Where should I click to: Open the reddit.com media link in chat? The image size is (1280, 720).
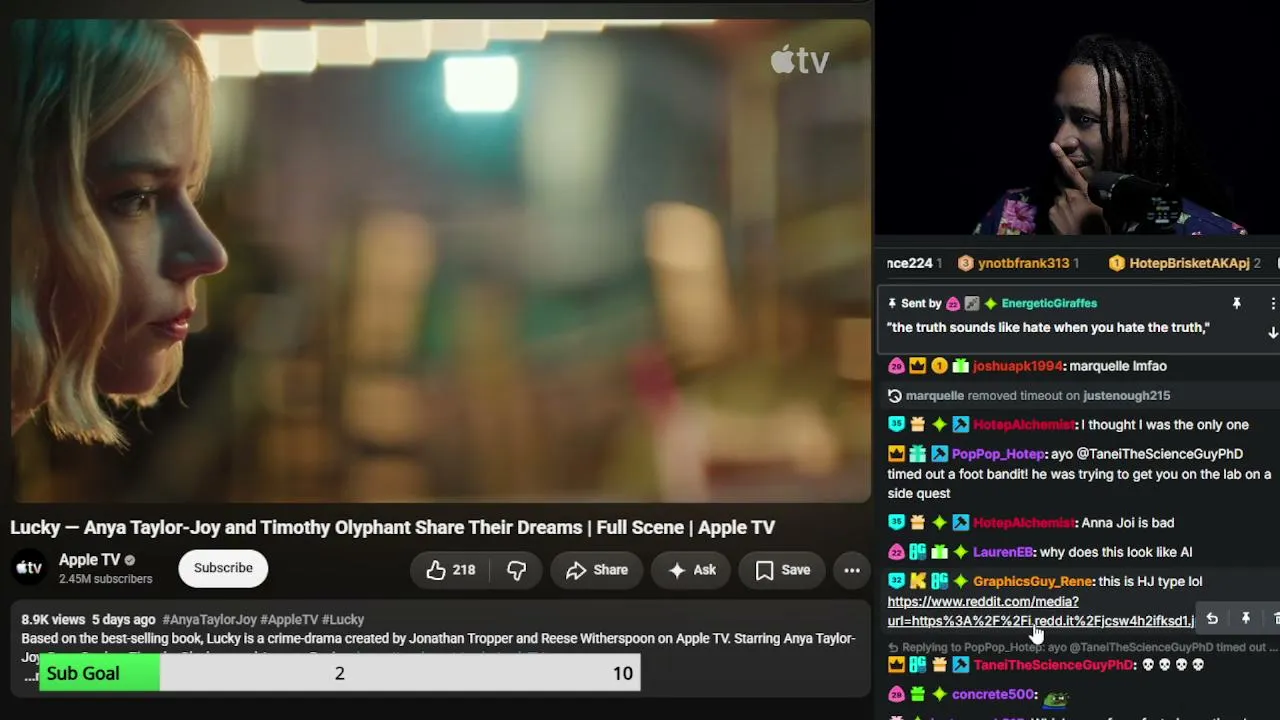pyautogui.click(x=1040, y=611)
